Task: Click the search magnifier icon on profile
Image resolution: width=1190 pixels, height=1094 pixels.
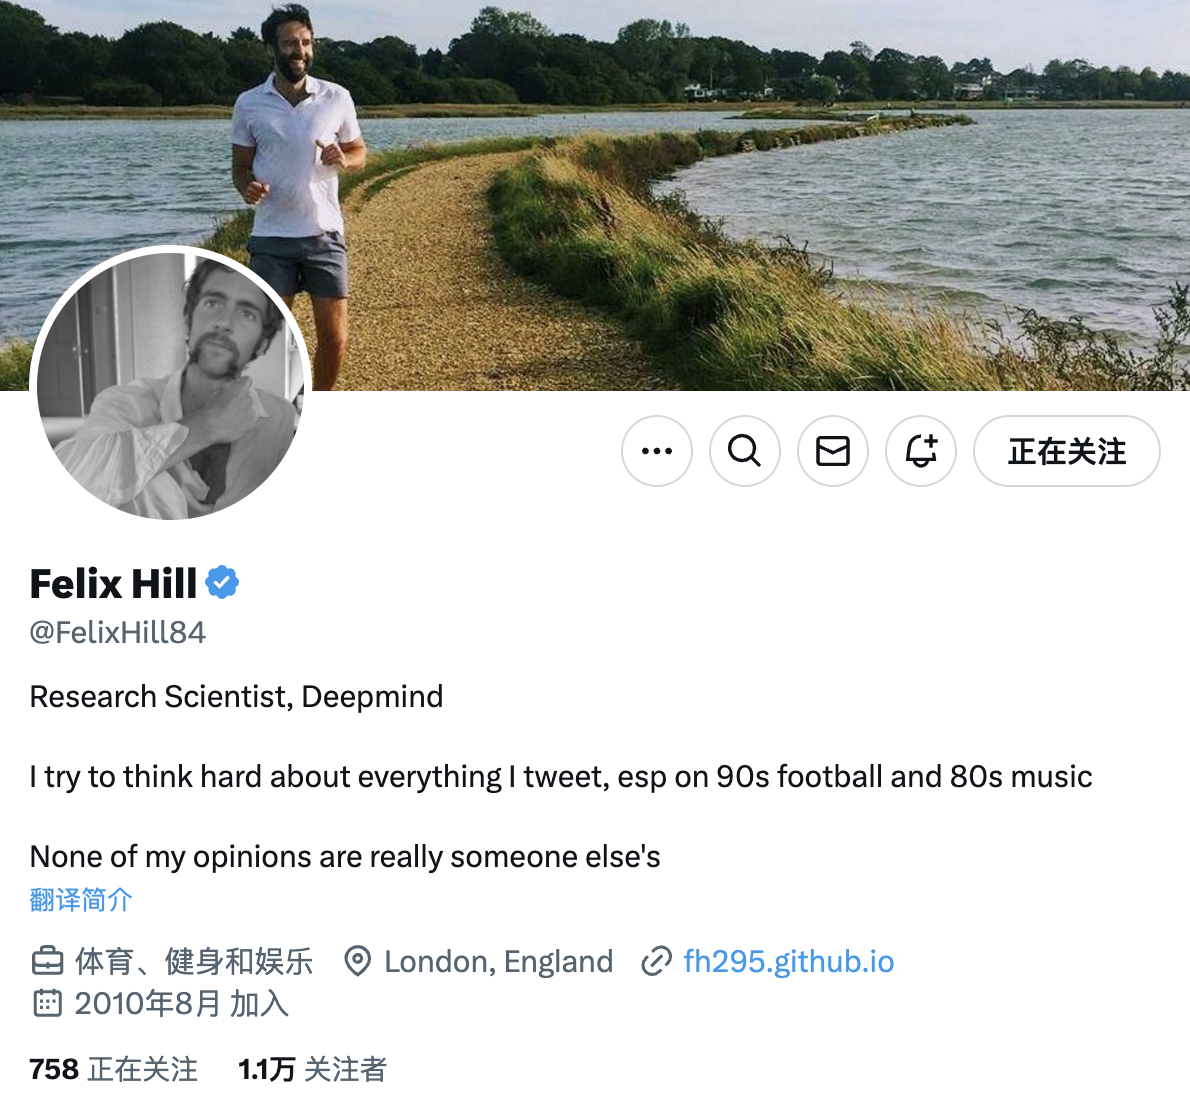Action: (x=744, y=451)
